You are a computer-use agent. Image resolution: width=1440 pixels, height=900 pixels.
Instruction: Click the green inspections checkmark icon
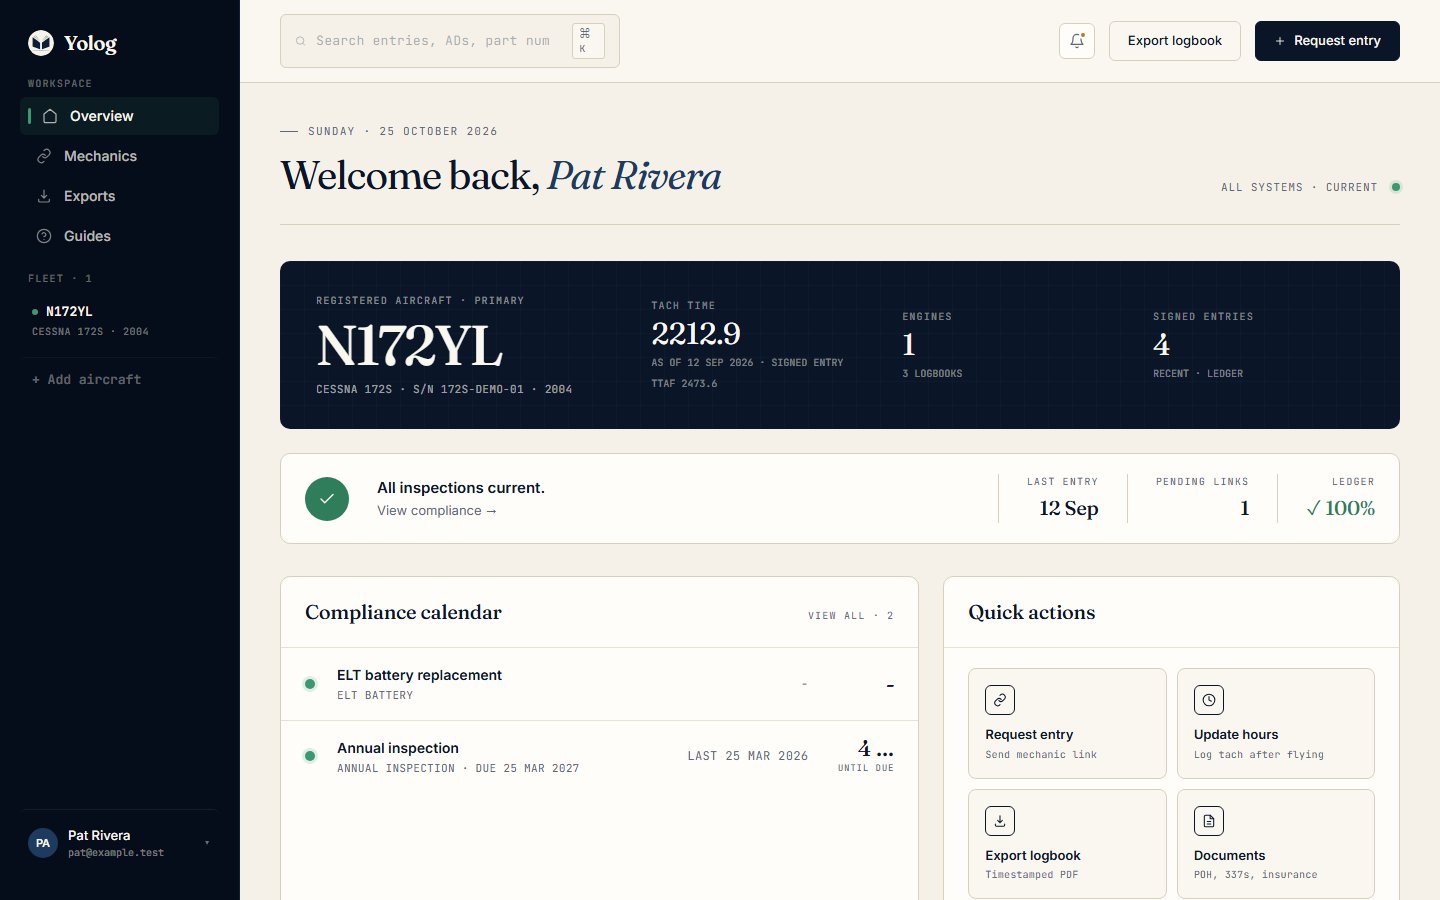point(327,499)
